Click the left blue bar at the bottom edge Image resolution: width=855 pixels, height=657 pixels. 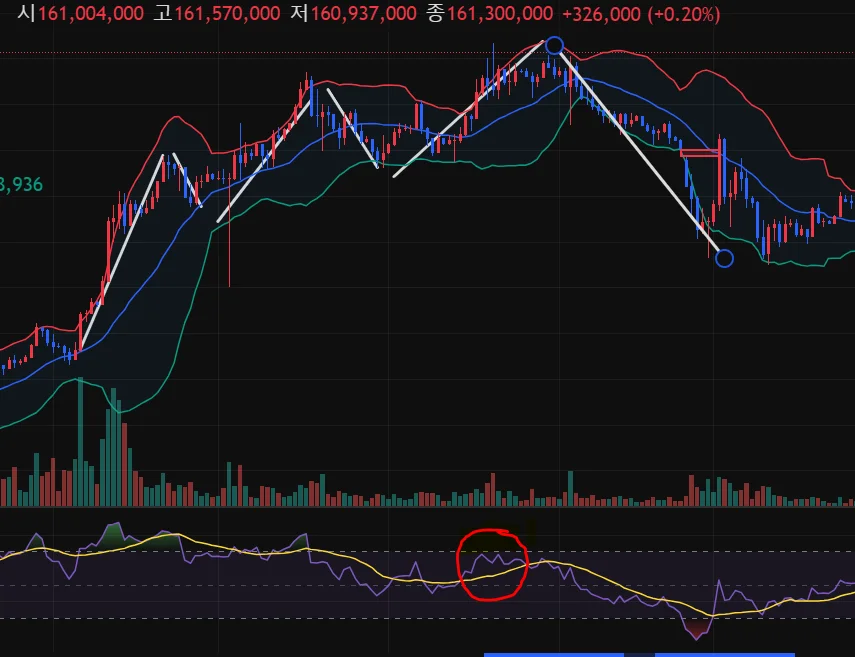(x=553, y=655)
